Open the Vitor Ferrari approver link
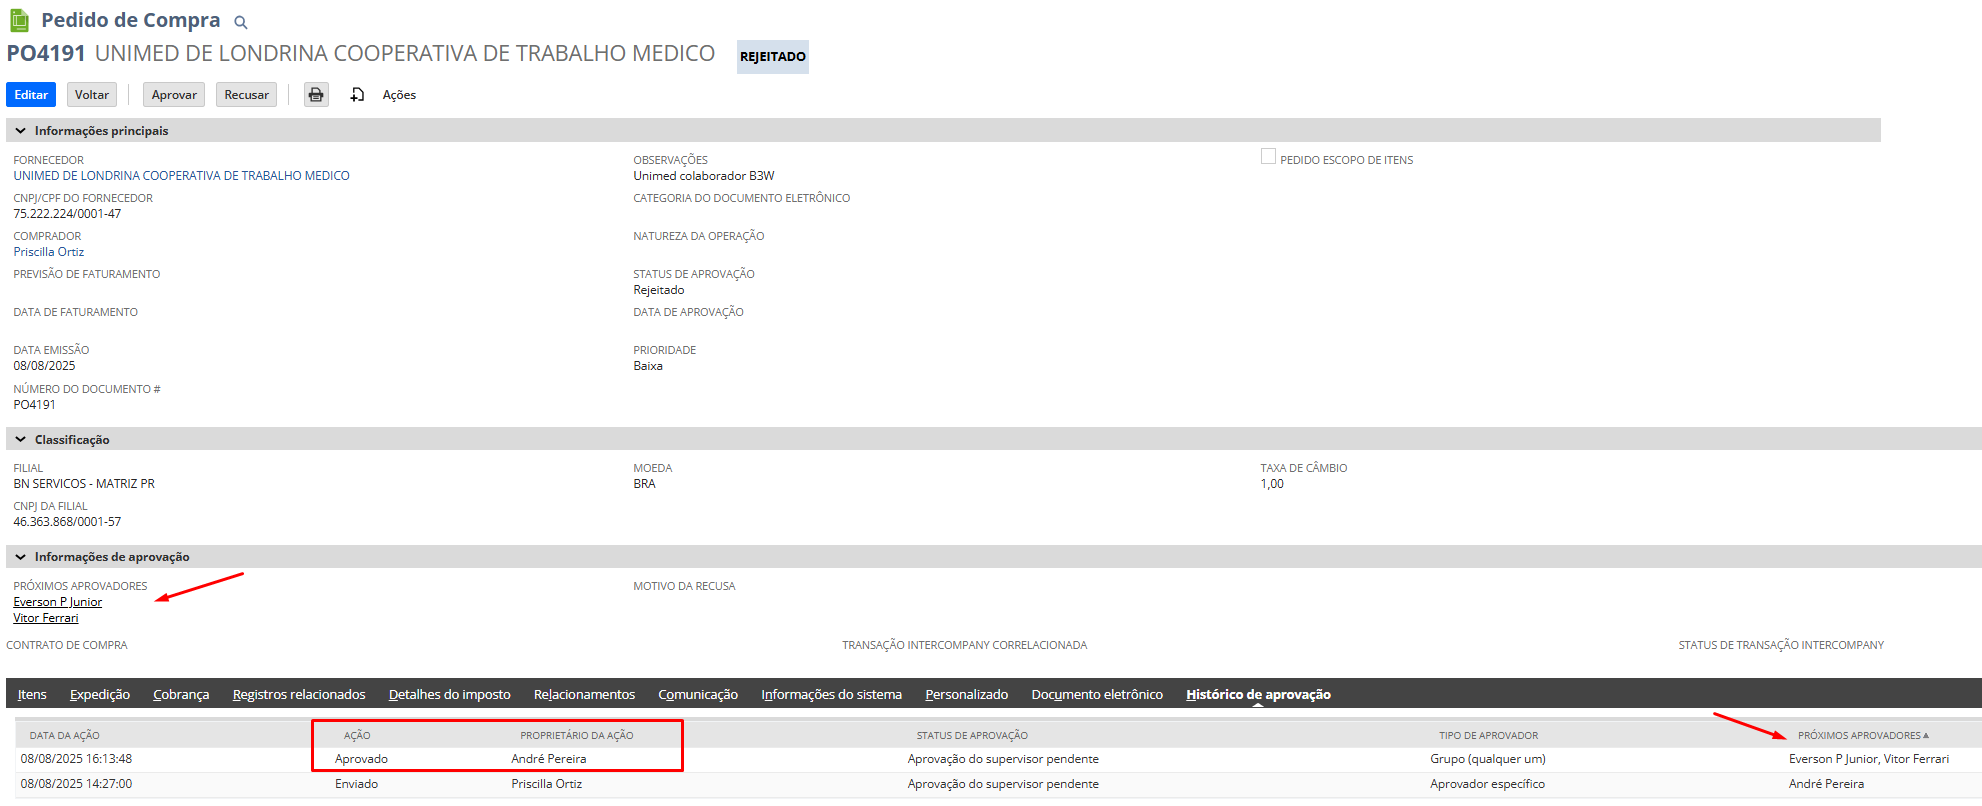1982x806 pixels. coord(46,618)
